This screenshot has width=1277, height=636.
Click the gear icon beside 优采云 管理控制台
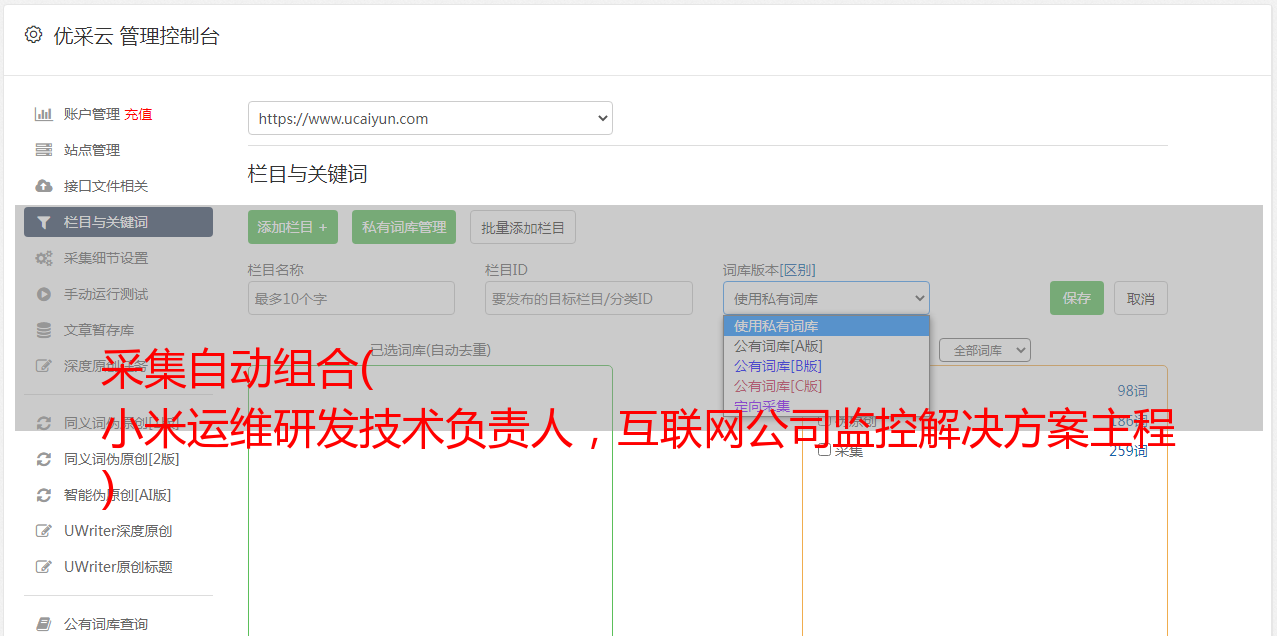point(33,35)
